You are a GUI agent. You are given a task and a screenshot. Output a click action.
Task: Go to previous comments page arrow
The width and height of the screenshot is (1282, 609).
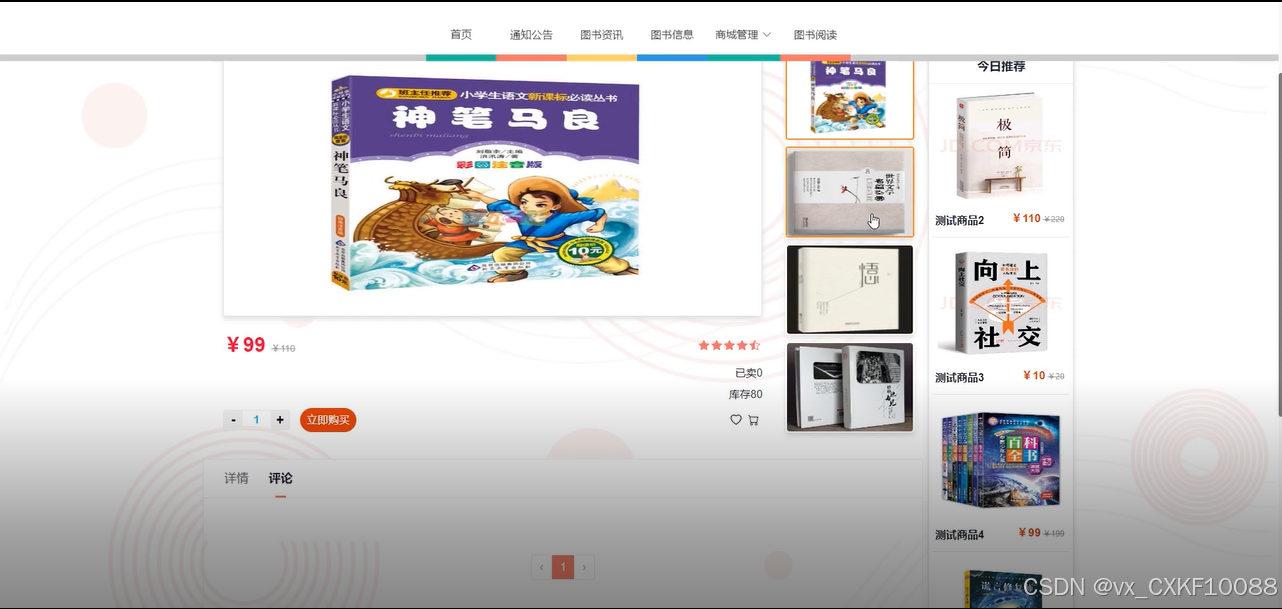(x=542, y=568)
